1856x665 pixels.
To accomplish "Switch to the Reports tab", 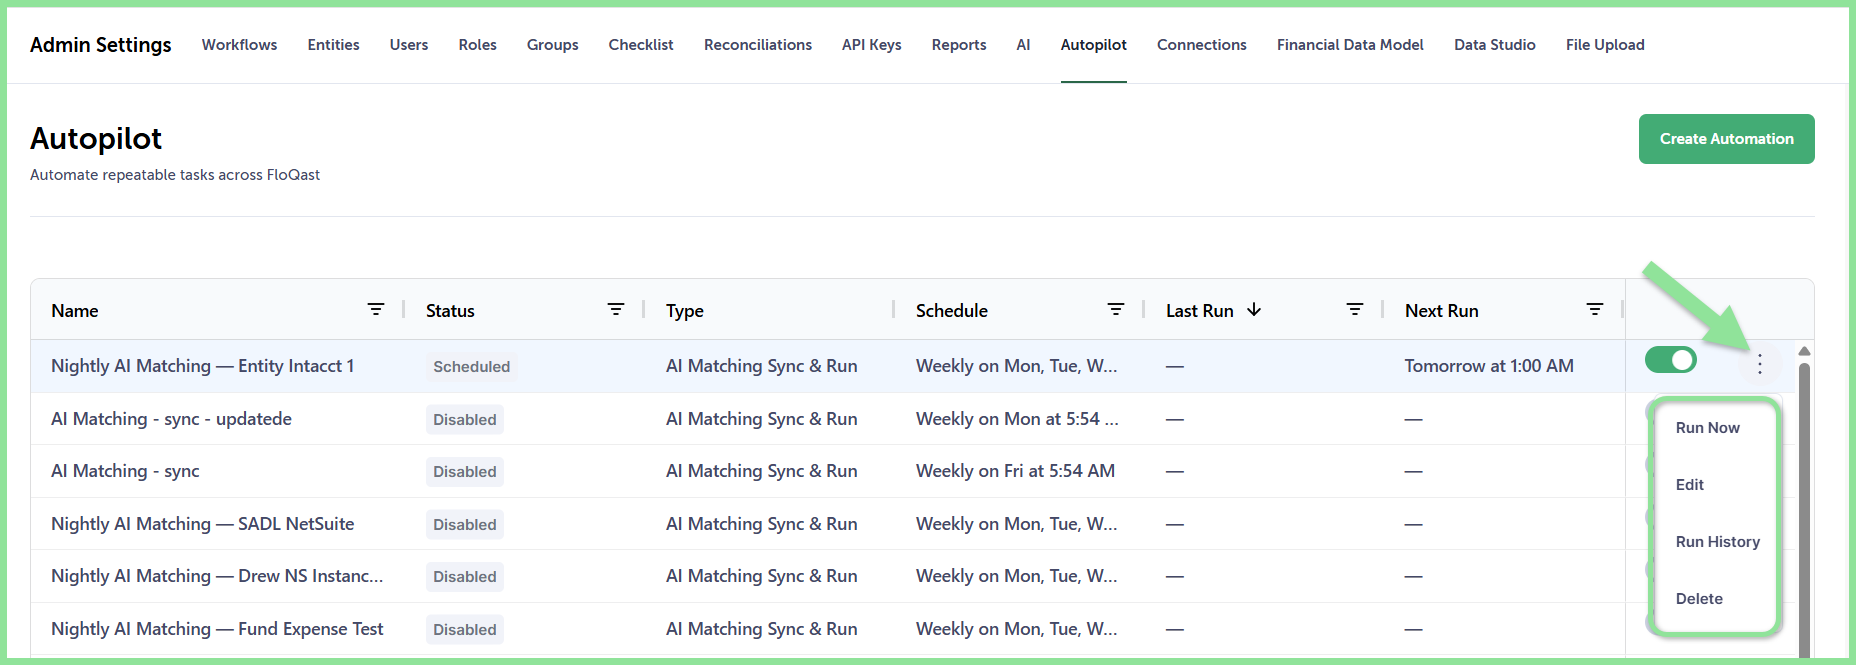I will pyautogui.click(x=959, y=45).
